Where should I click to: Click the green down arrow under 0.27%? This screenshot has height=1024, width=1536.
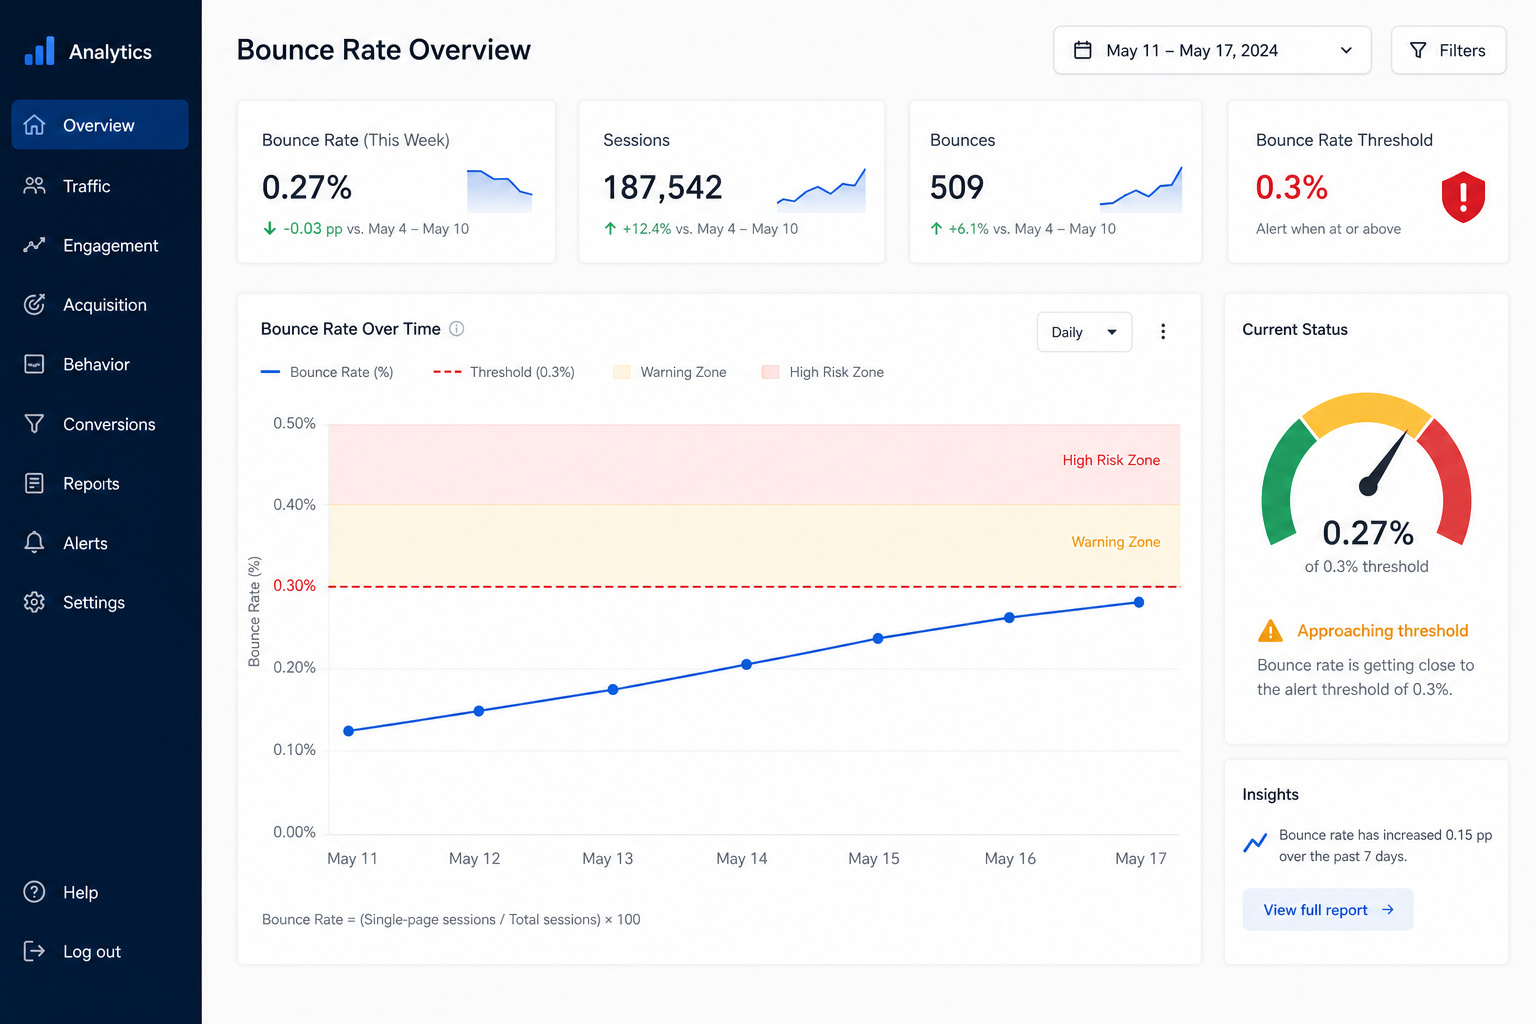coord(269,229)
